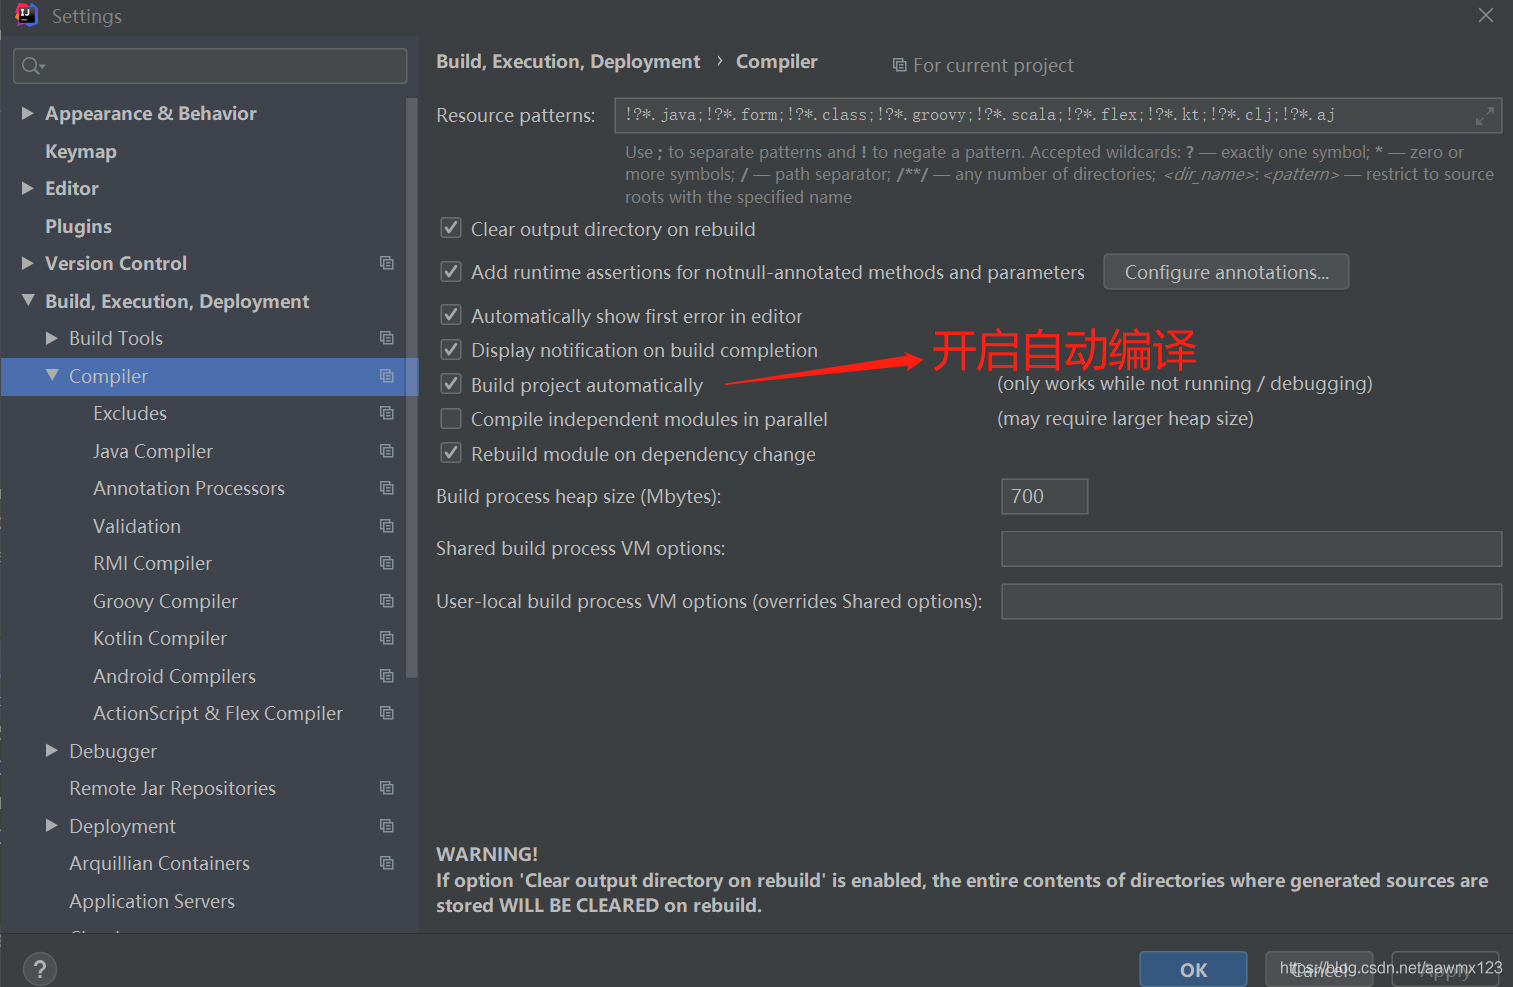Click User-local build process VM options field
The image size is (1513, 987).
[1251, 601]
